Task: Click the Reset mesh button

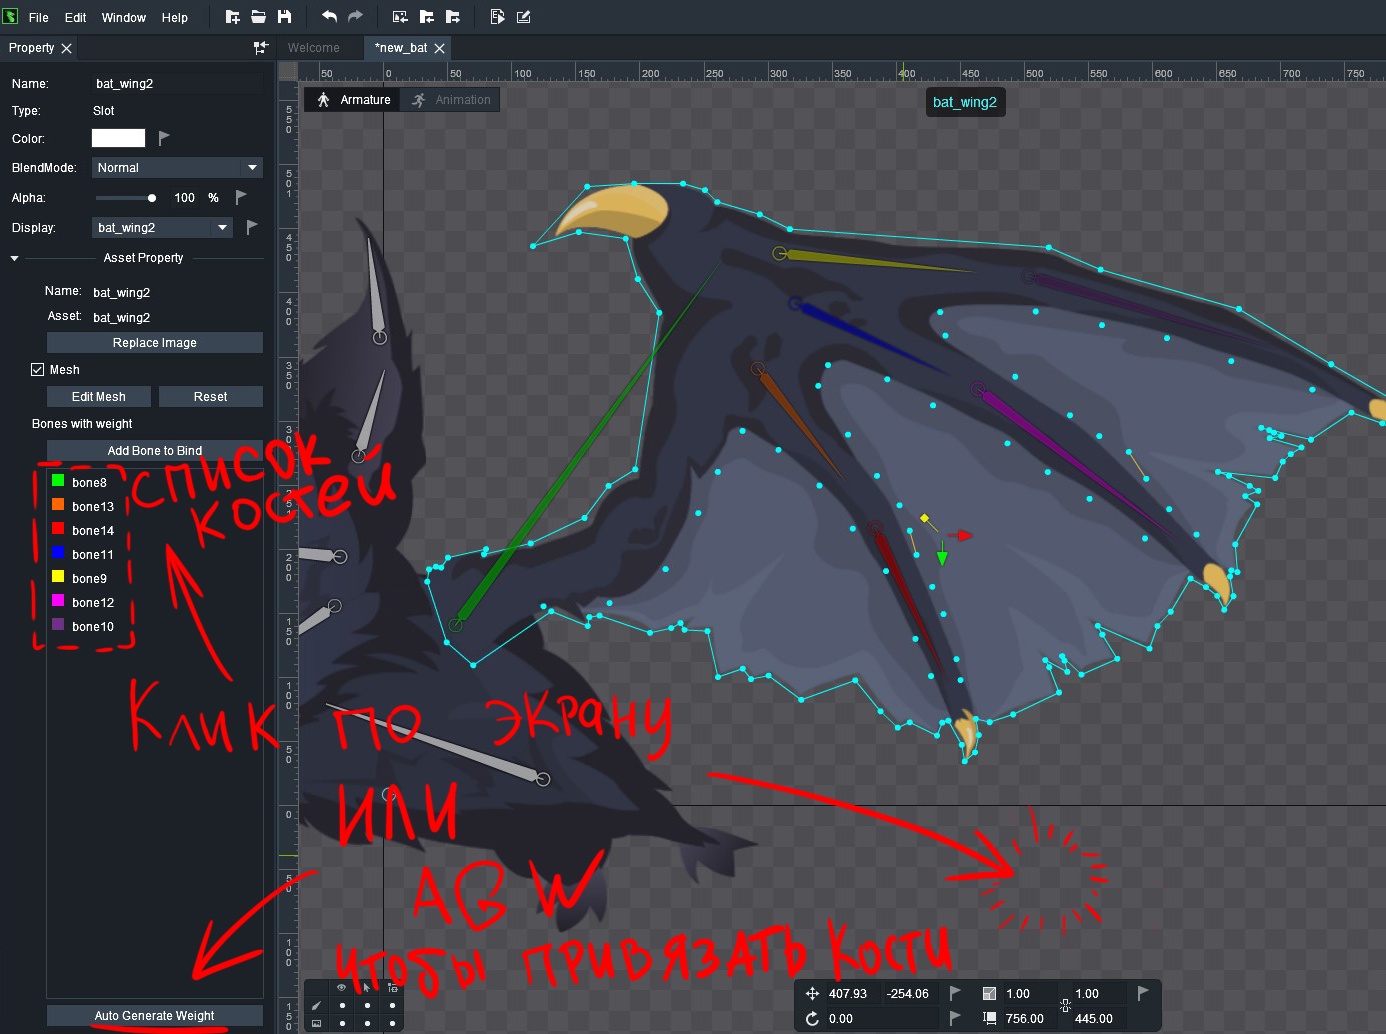Action: tap(211, 396)
